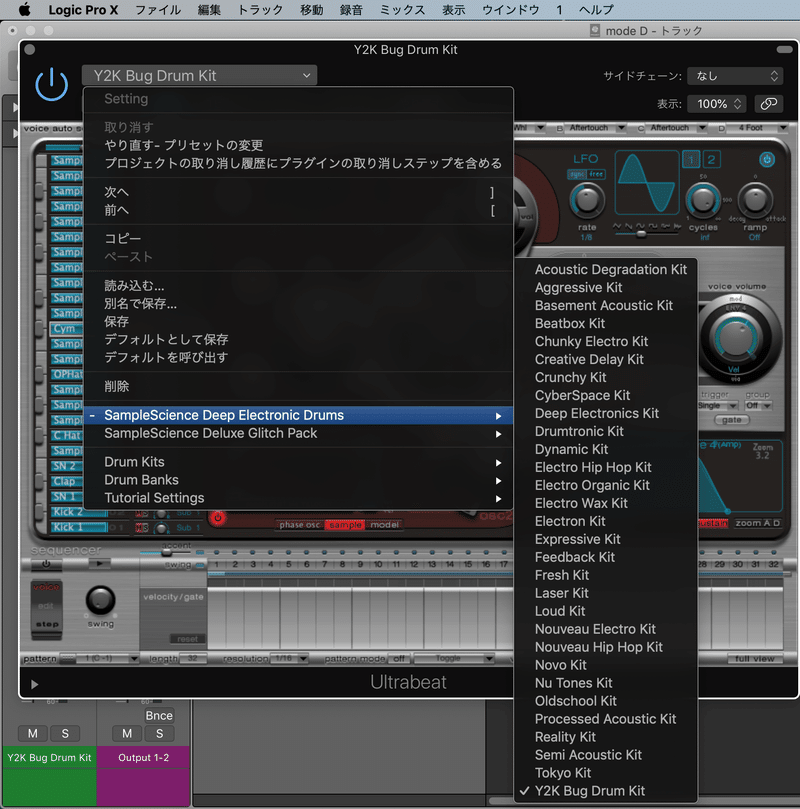The height and width of the screenshot is (809, 800).
Task: Click the link icon beside the zoom percentage
Action: [x=767, y=103]
